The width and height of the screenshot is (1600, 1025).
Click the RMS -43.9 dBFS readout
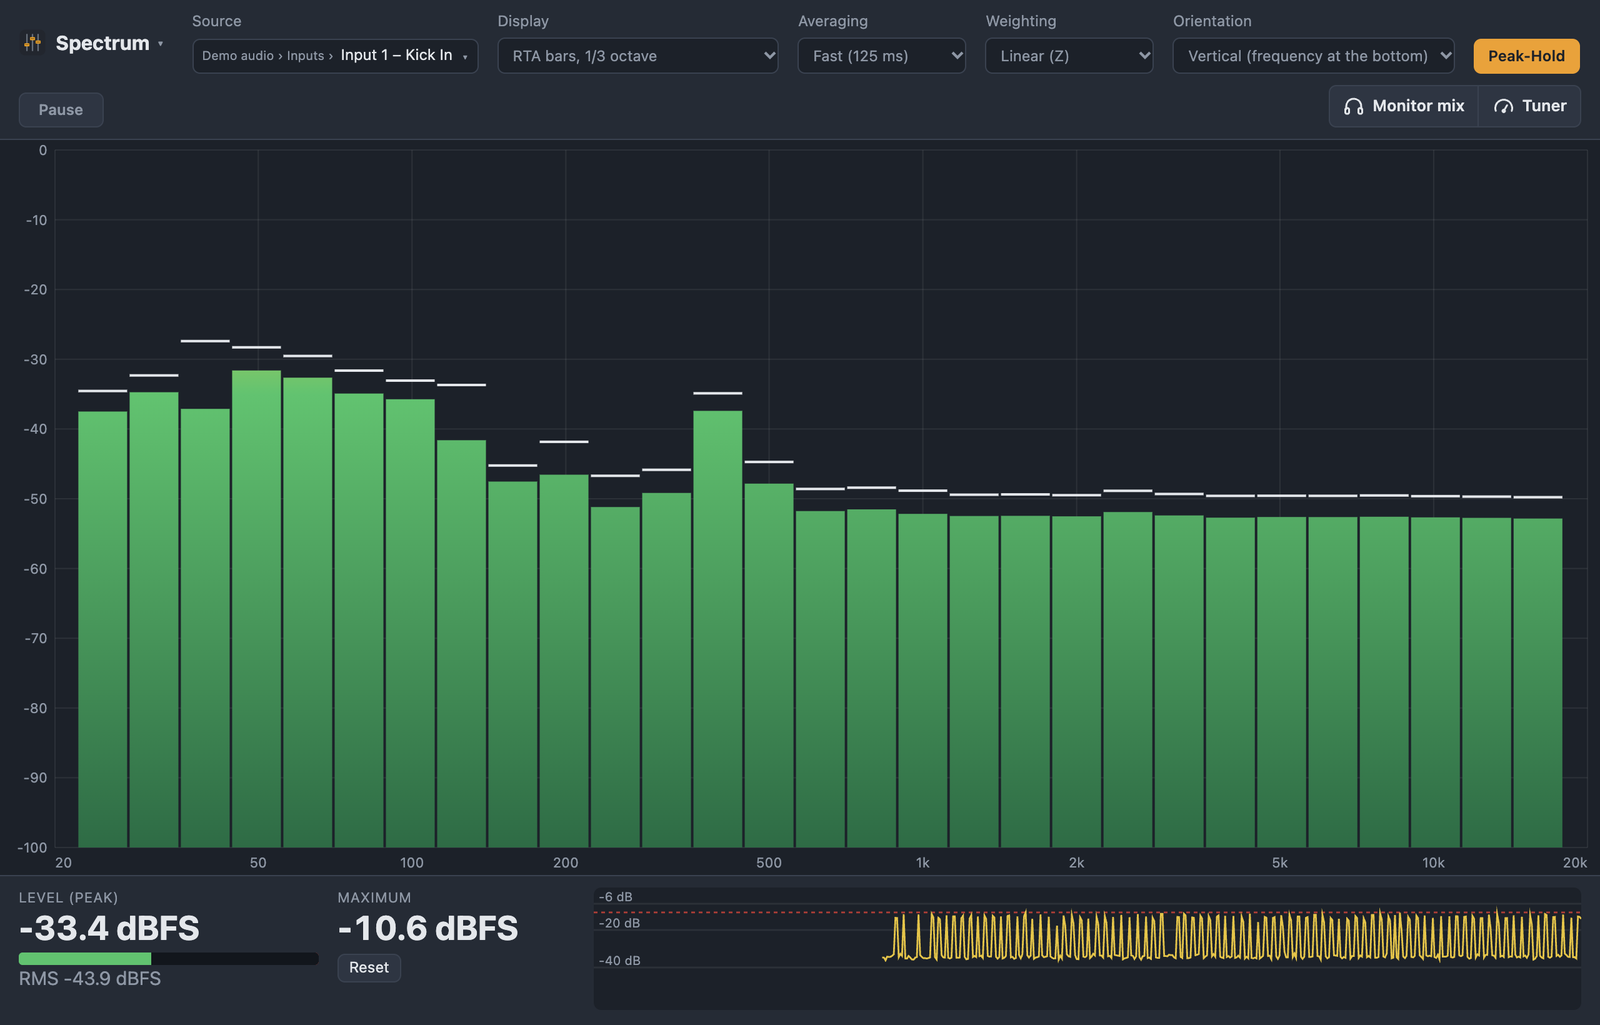click(x=90, y=979)
